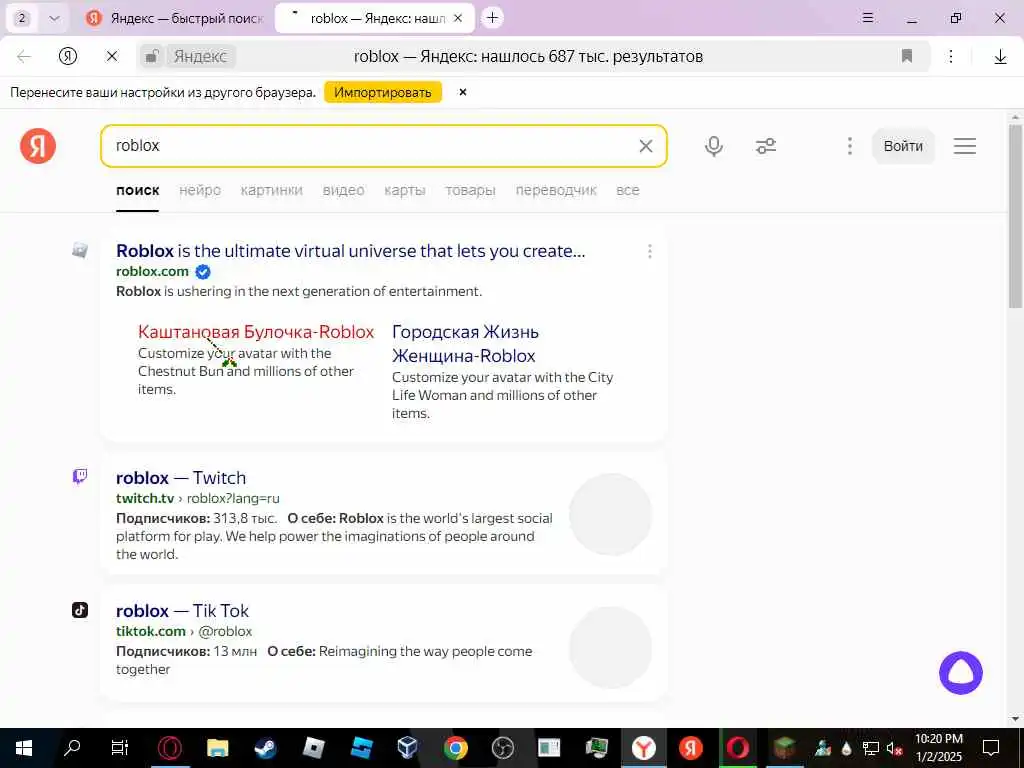Image resolution: width=1024 pixels, height=768 pixels.
Task: Open the hamburger menu on Yandex page
Action: point(965,146)
